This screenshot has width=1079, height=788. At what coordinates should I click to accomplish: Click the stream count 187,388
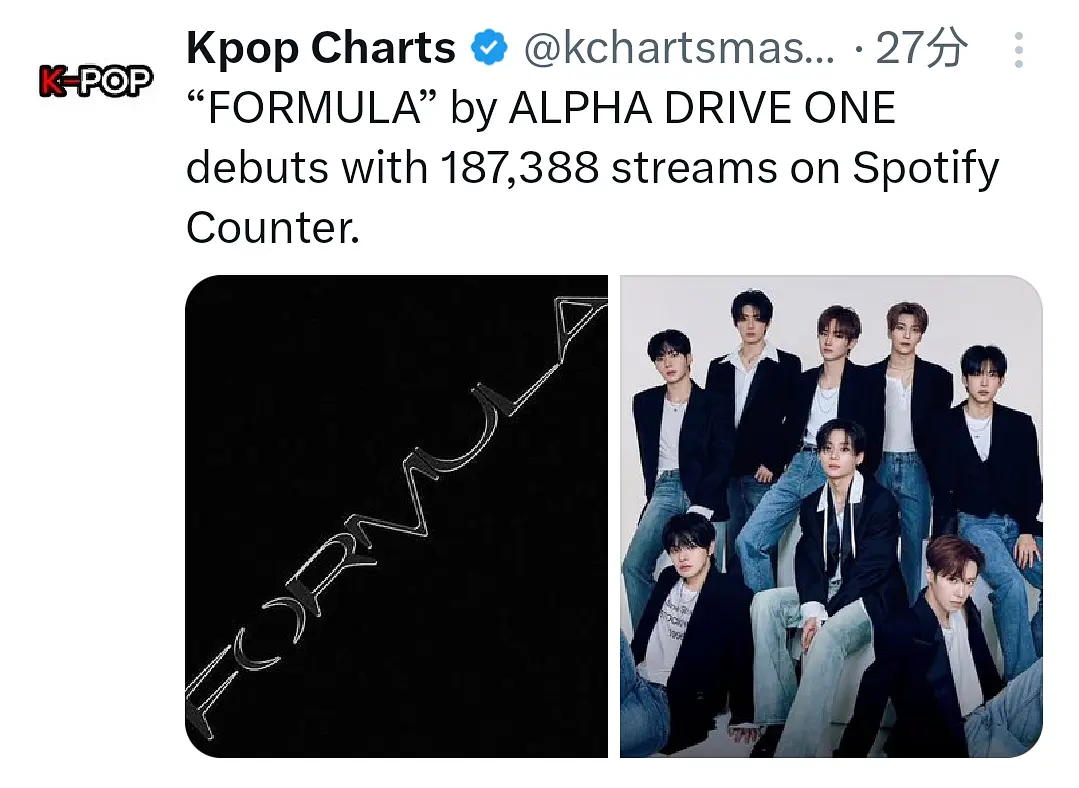point(520,168)
